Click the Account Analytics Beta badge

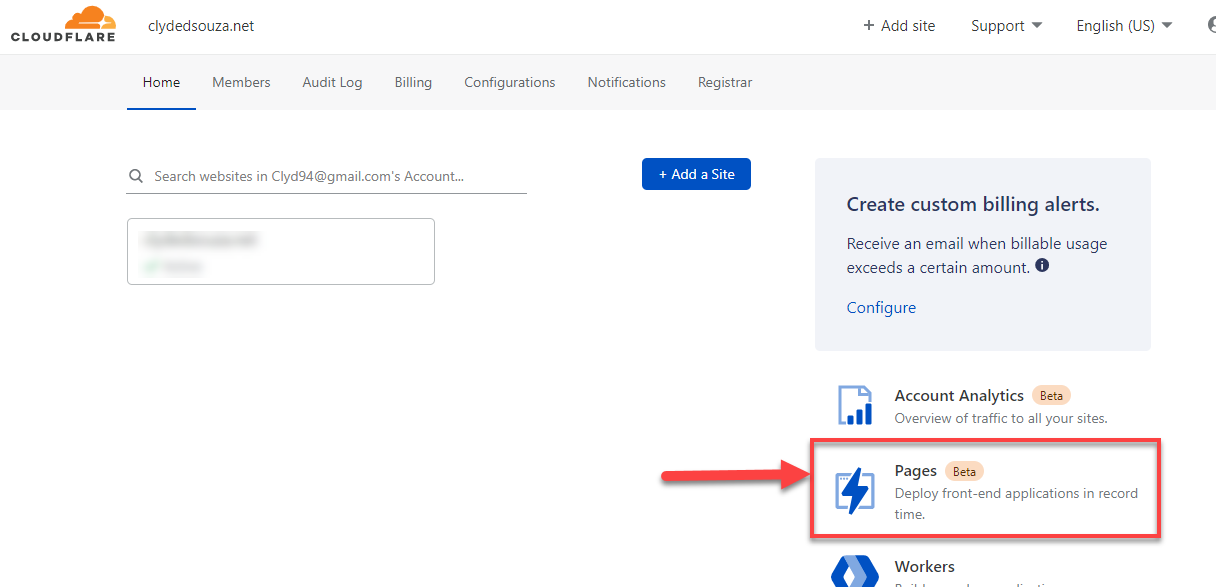[1051, 395]
